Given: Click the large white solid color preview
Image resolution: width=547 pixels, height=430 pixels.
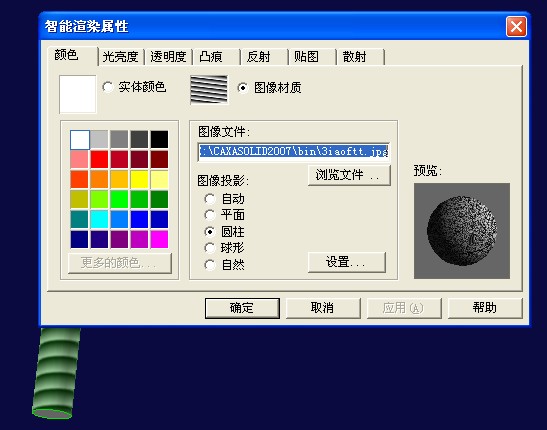Looking at the screenshot, I should click(77, 94).
